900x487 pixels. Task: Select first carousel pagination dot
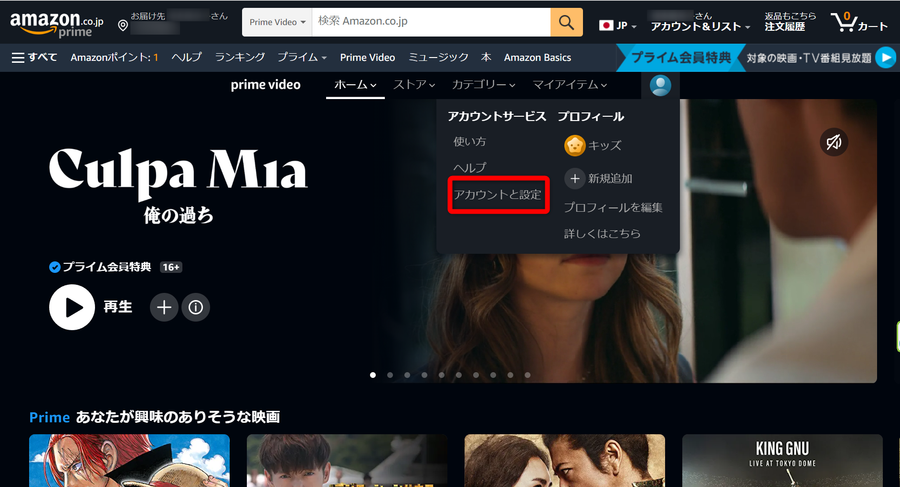point(373,375)
